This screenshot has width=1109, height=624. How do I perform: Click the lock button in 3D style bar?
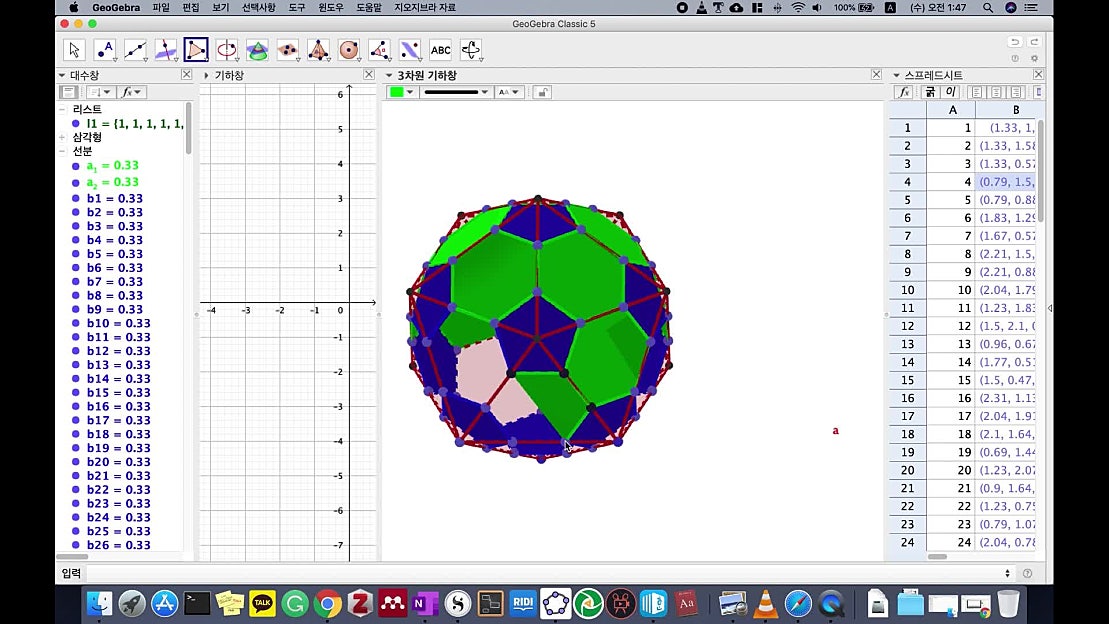541,90
